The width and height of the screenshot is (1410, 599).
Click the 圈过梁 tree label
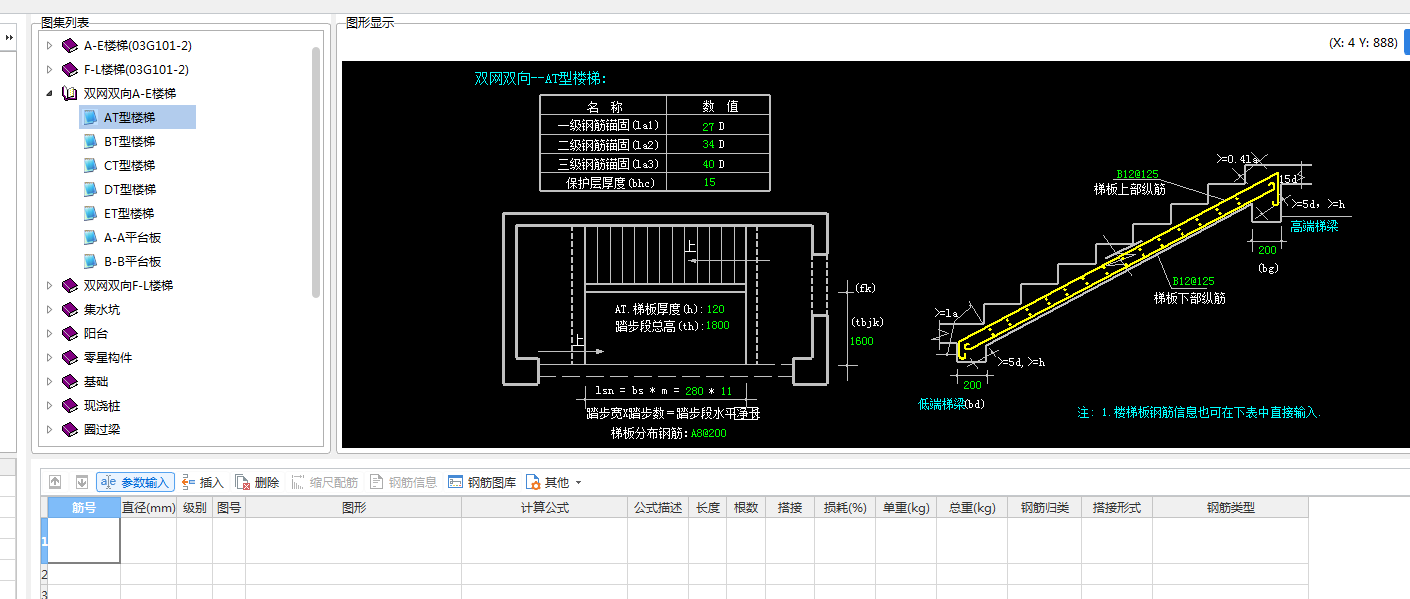[102, 430]
